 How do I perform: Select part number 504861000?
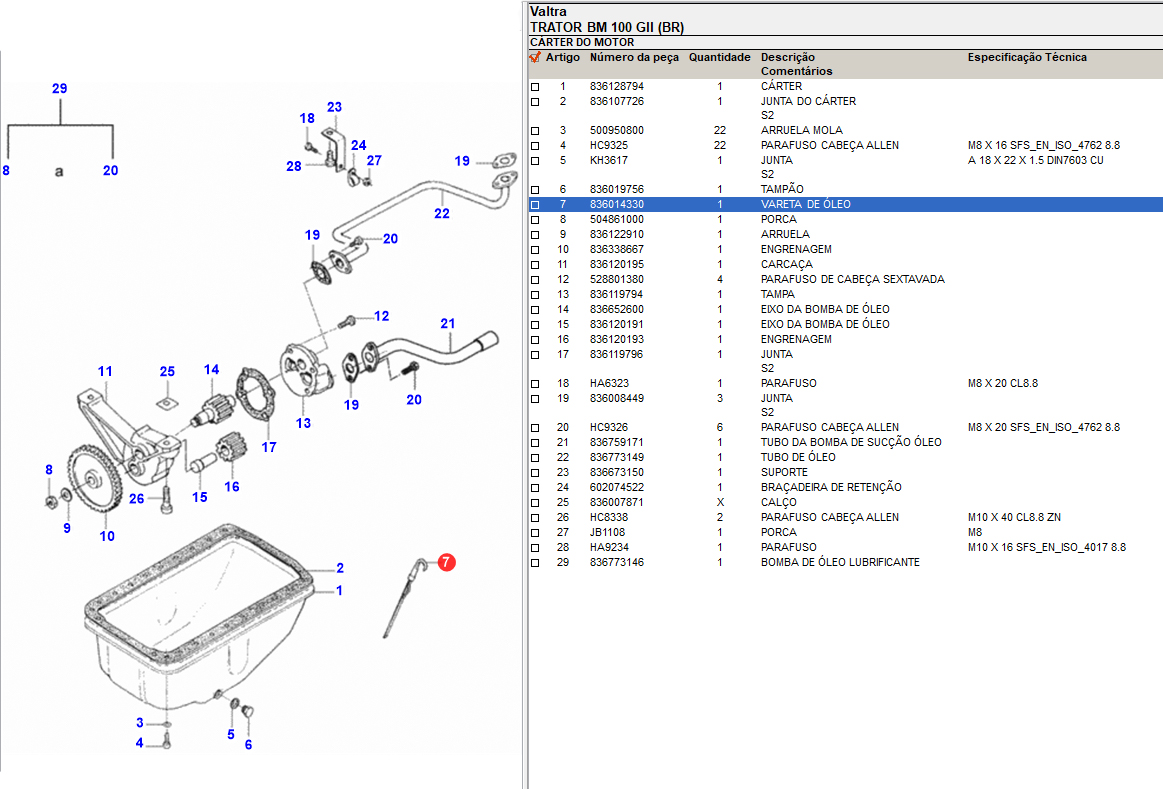617,219
